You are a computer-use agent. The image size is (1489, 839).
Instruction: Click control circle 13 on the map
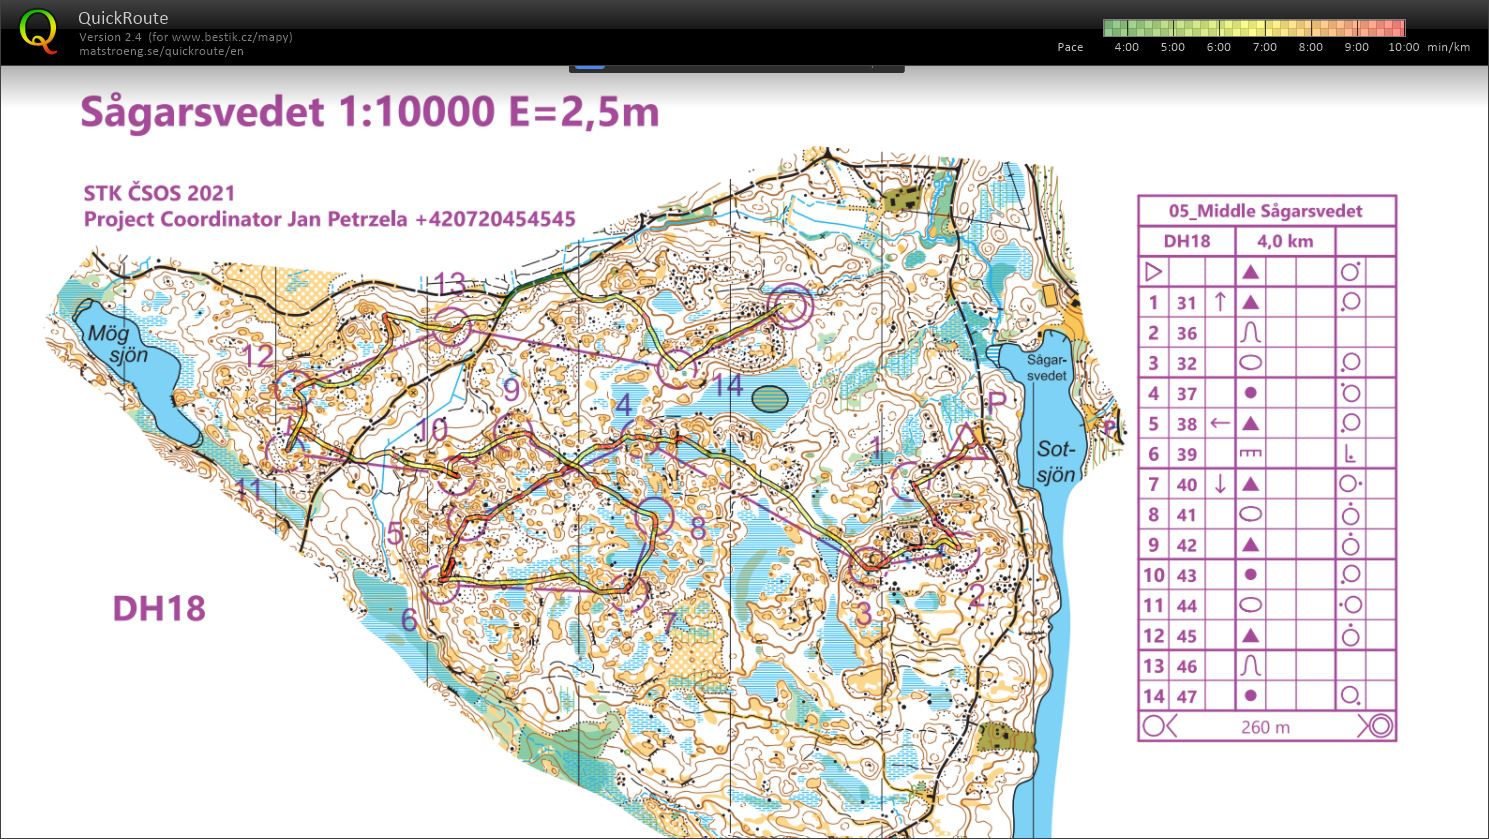tap(451, 325)
